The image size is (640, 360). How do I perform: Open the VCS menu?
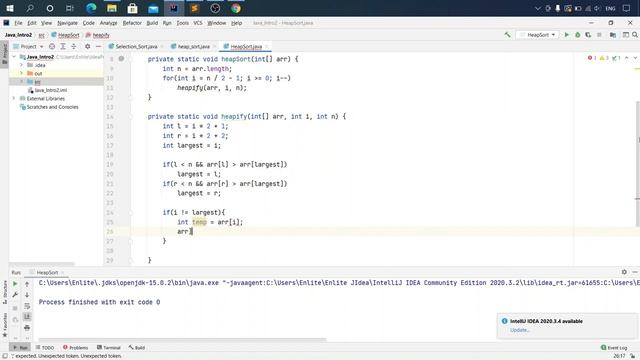coord(198,23)
